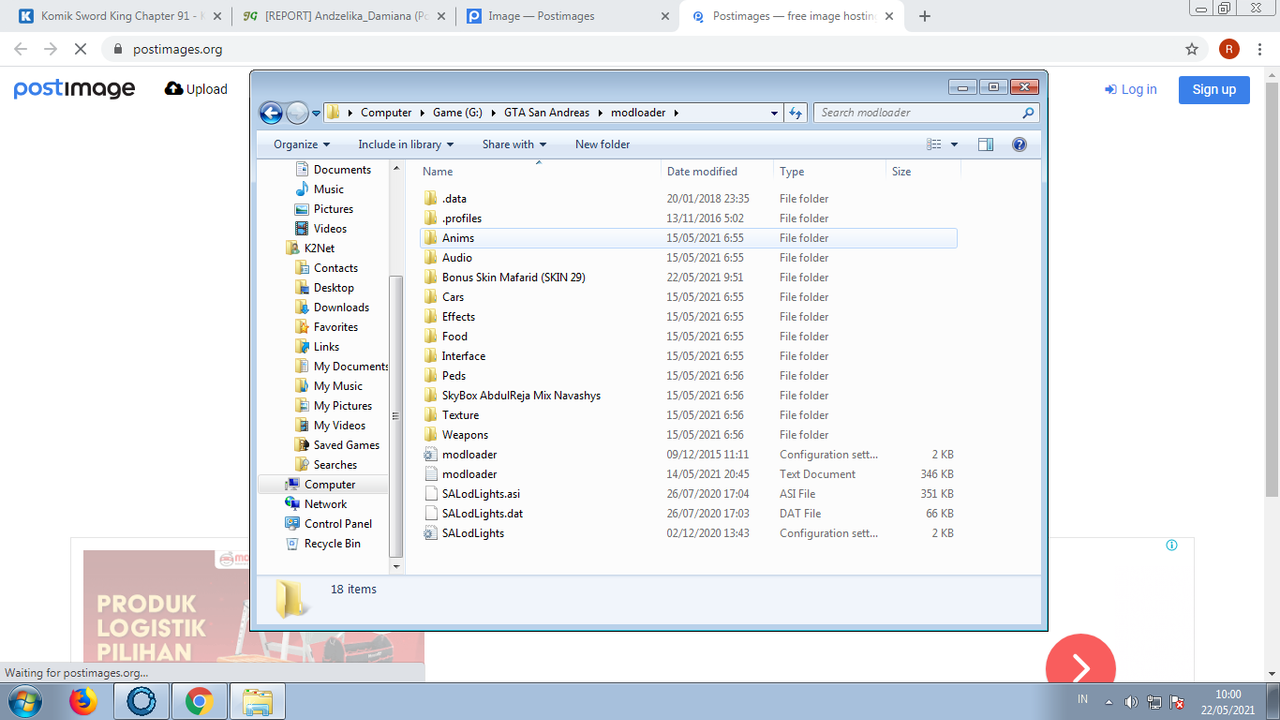
Task: Sort by the Type column header
Action: [830, 172]
